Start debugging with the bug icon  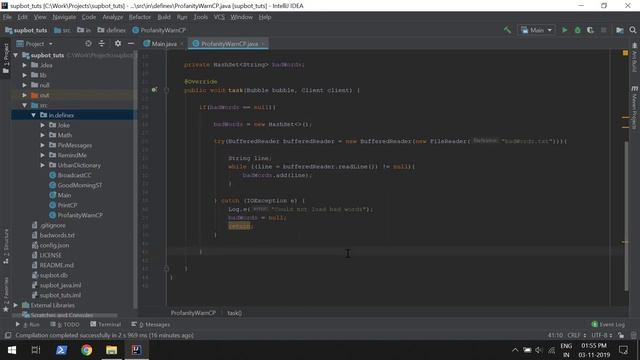[578, 30]
